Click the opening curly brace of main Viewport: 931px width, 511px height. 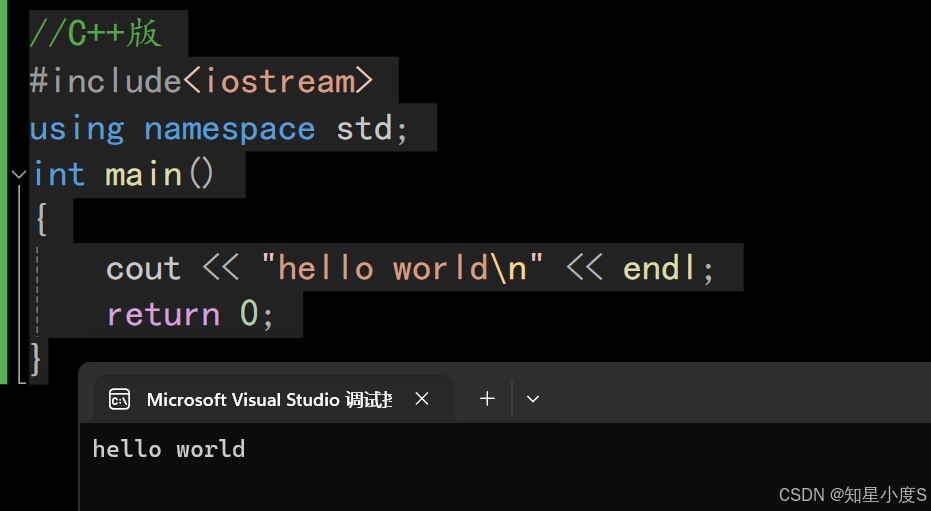42,219
